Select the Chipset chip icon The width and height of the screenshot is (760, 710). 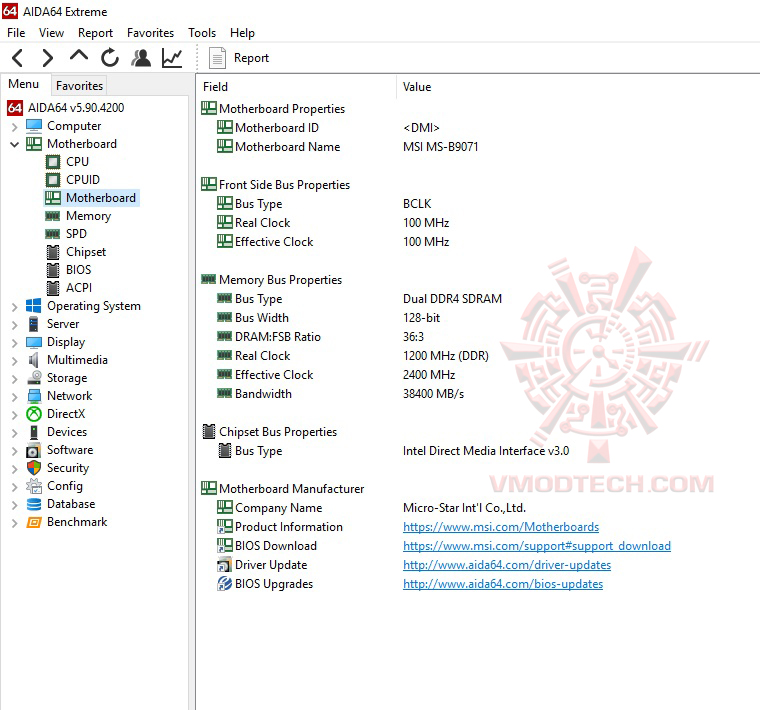click(x=53, y=252)
